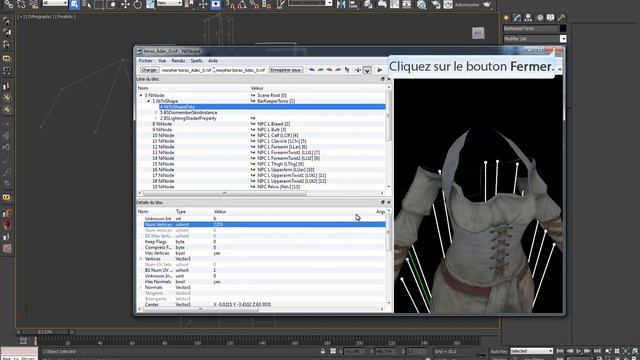Click the object color swatch next to BarKeeperTorso
640x360 pixels.
click(563, 29)
